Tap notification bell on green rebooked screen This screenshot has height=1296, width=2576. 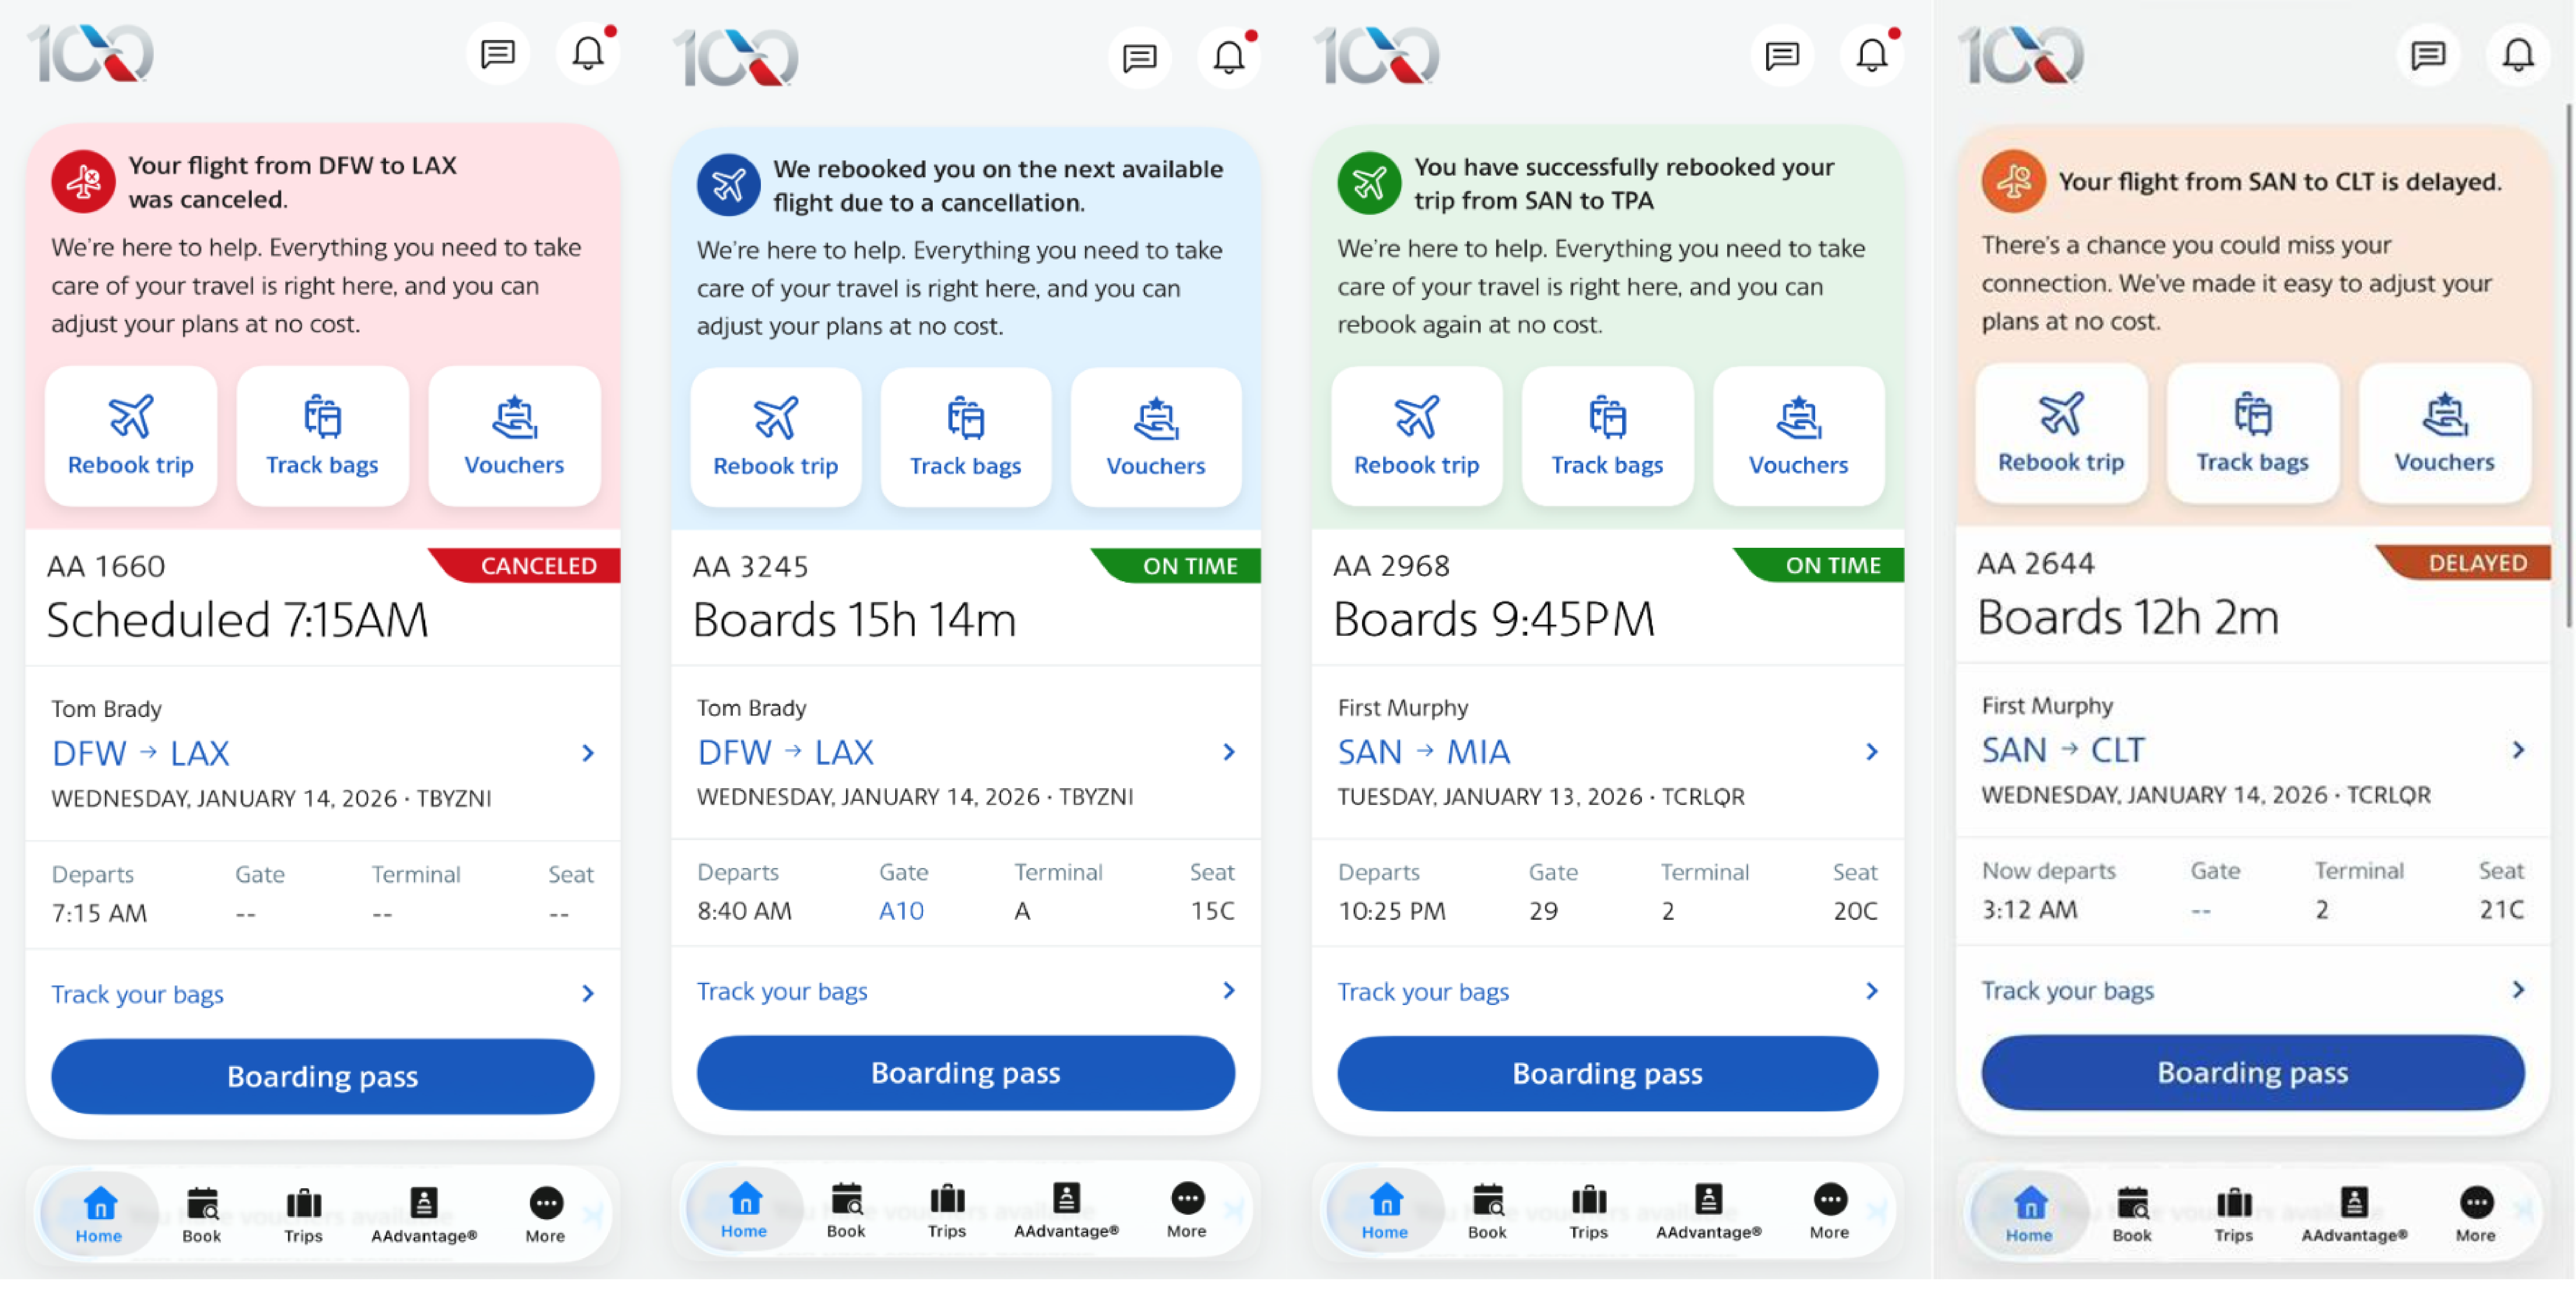(x=1872, y=54)
